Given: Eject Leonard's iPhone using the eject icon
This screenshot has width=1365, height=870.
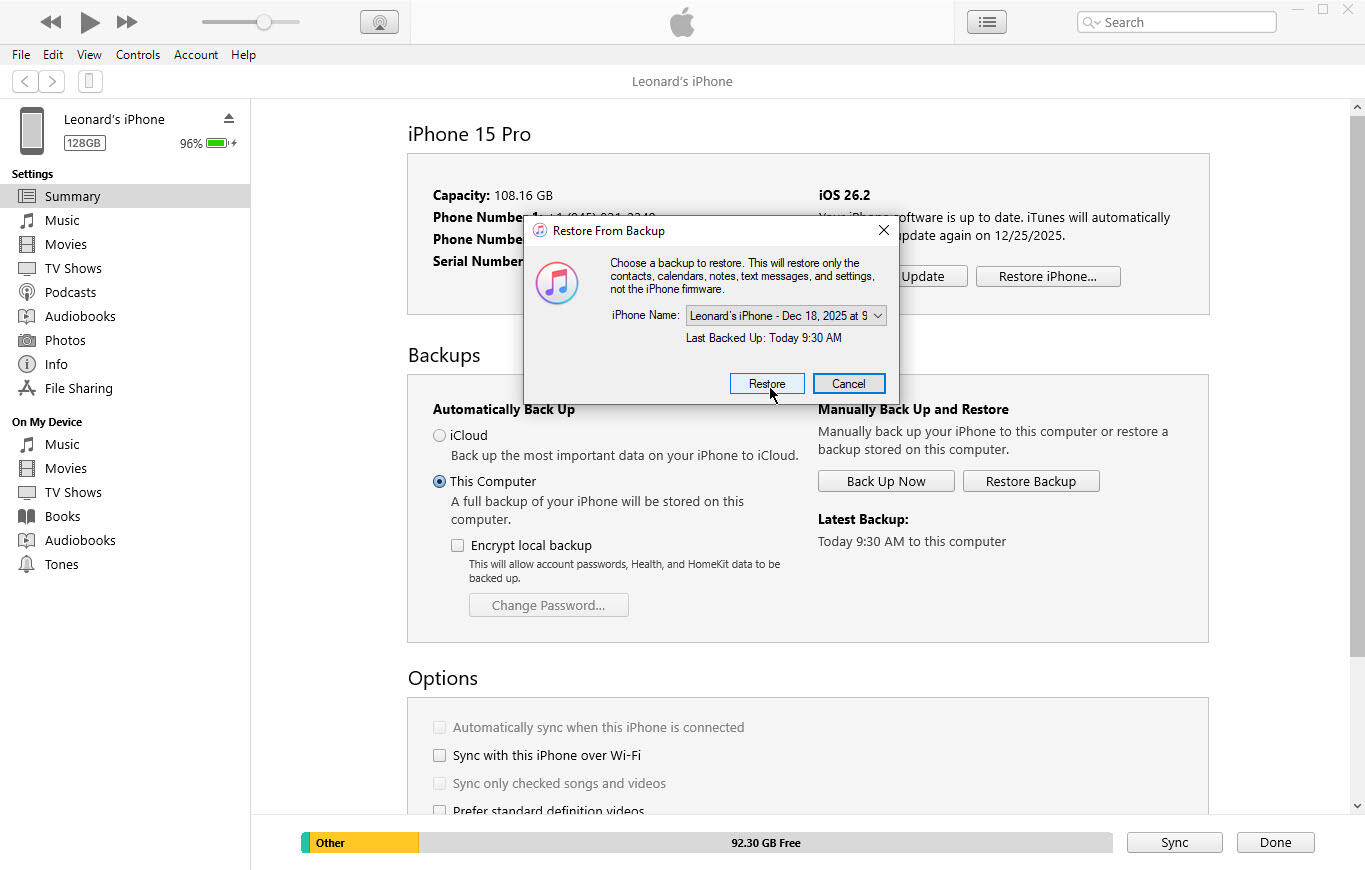Looking at the screenshot, I should pos(229,119).
